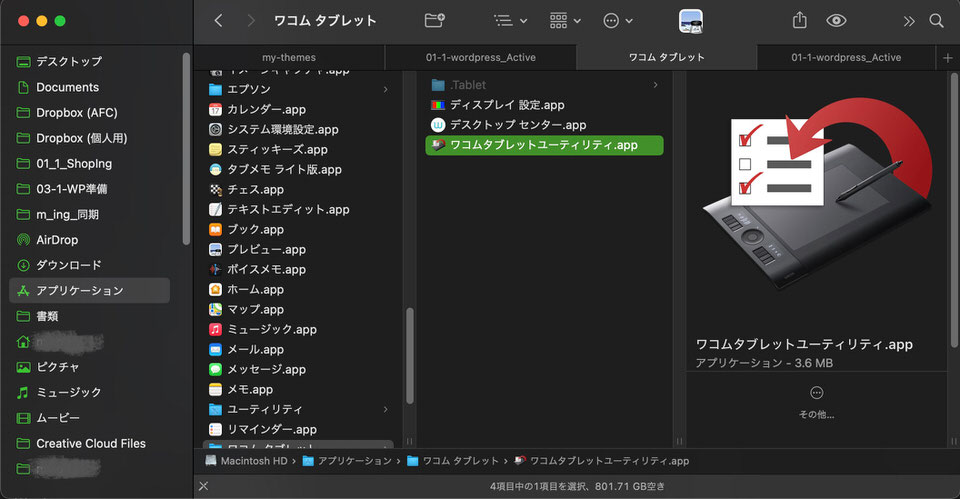Click the ミュージック.app item

pyautogui.click(x=271, y=329)
